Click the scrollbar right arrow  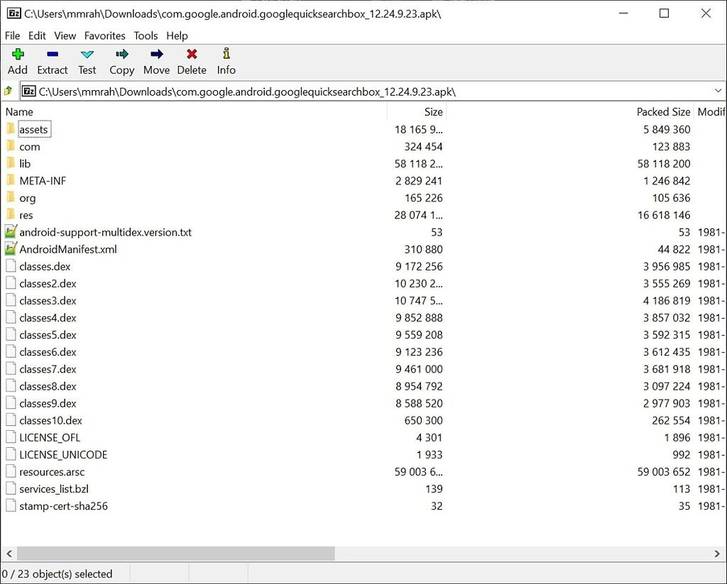[x=717, y=553]
